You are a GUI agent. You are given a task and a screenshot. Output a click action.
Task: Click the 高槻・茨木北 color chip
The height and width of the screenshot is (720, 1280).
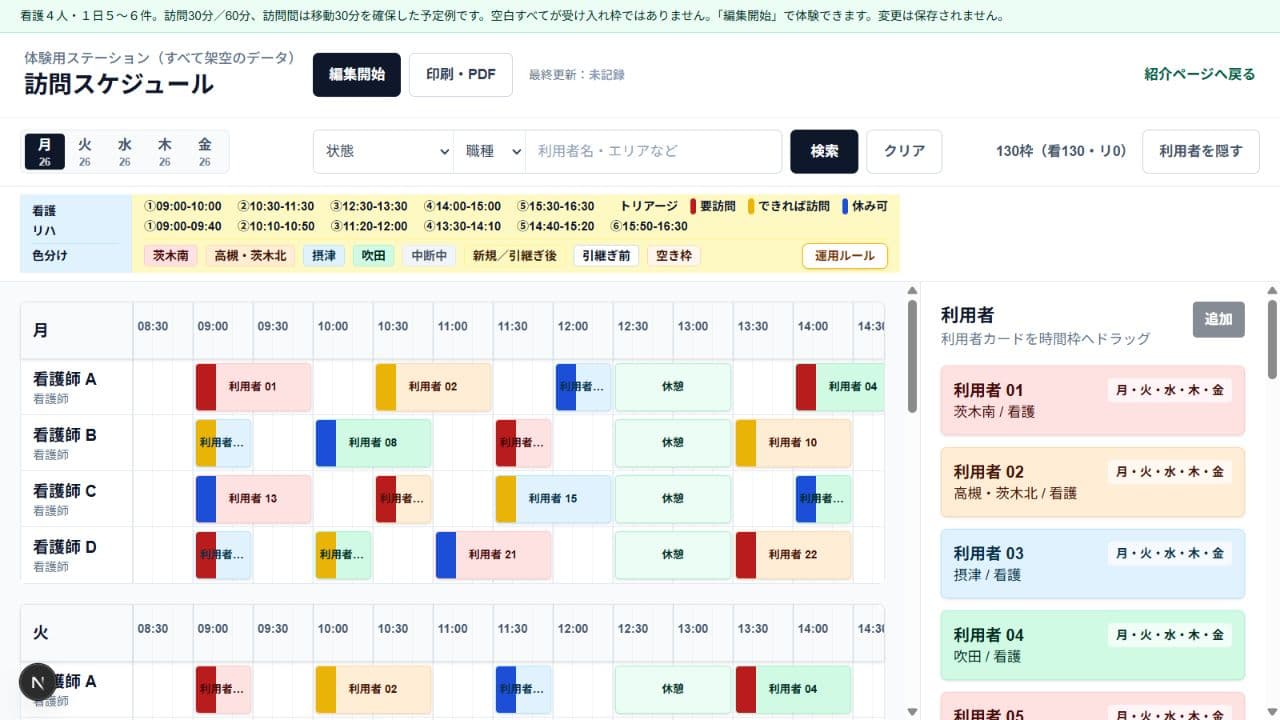pyautogui.click(x=250, y=256)
